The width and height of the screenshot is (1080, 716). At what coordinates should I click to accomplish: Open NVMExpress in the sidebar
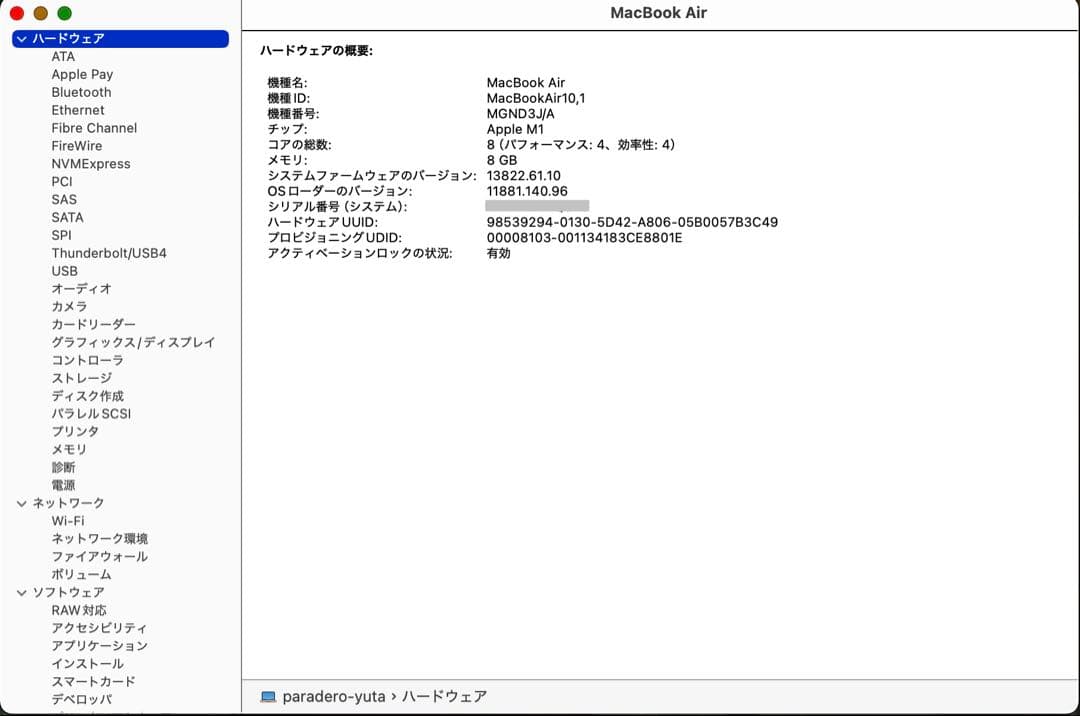(91, 164)
